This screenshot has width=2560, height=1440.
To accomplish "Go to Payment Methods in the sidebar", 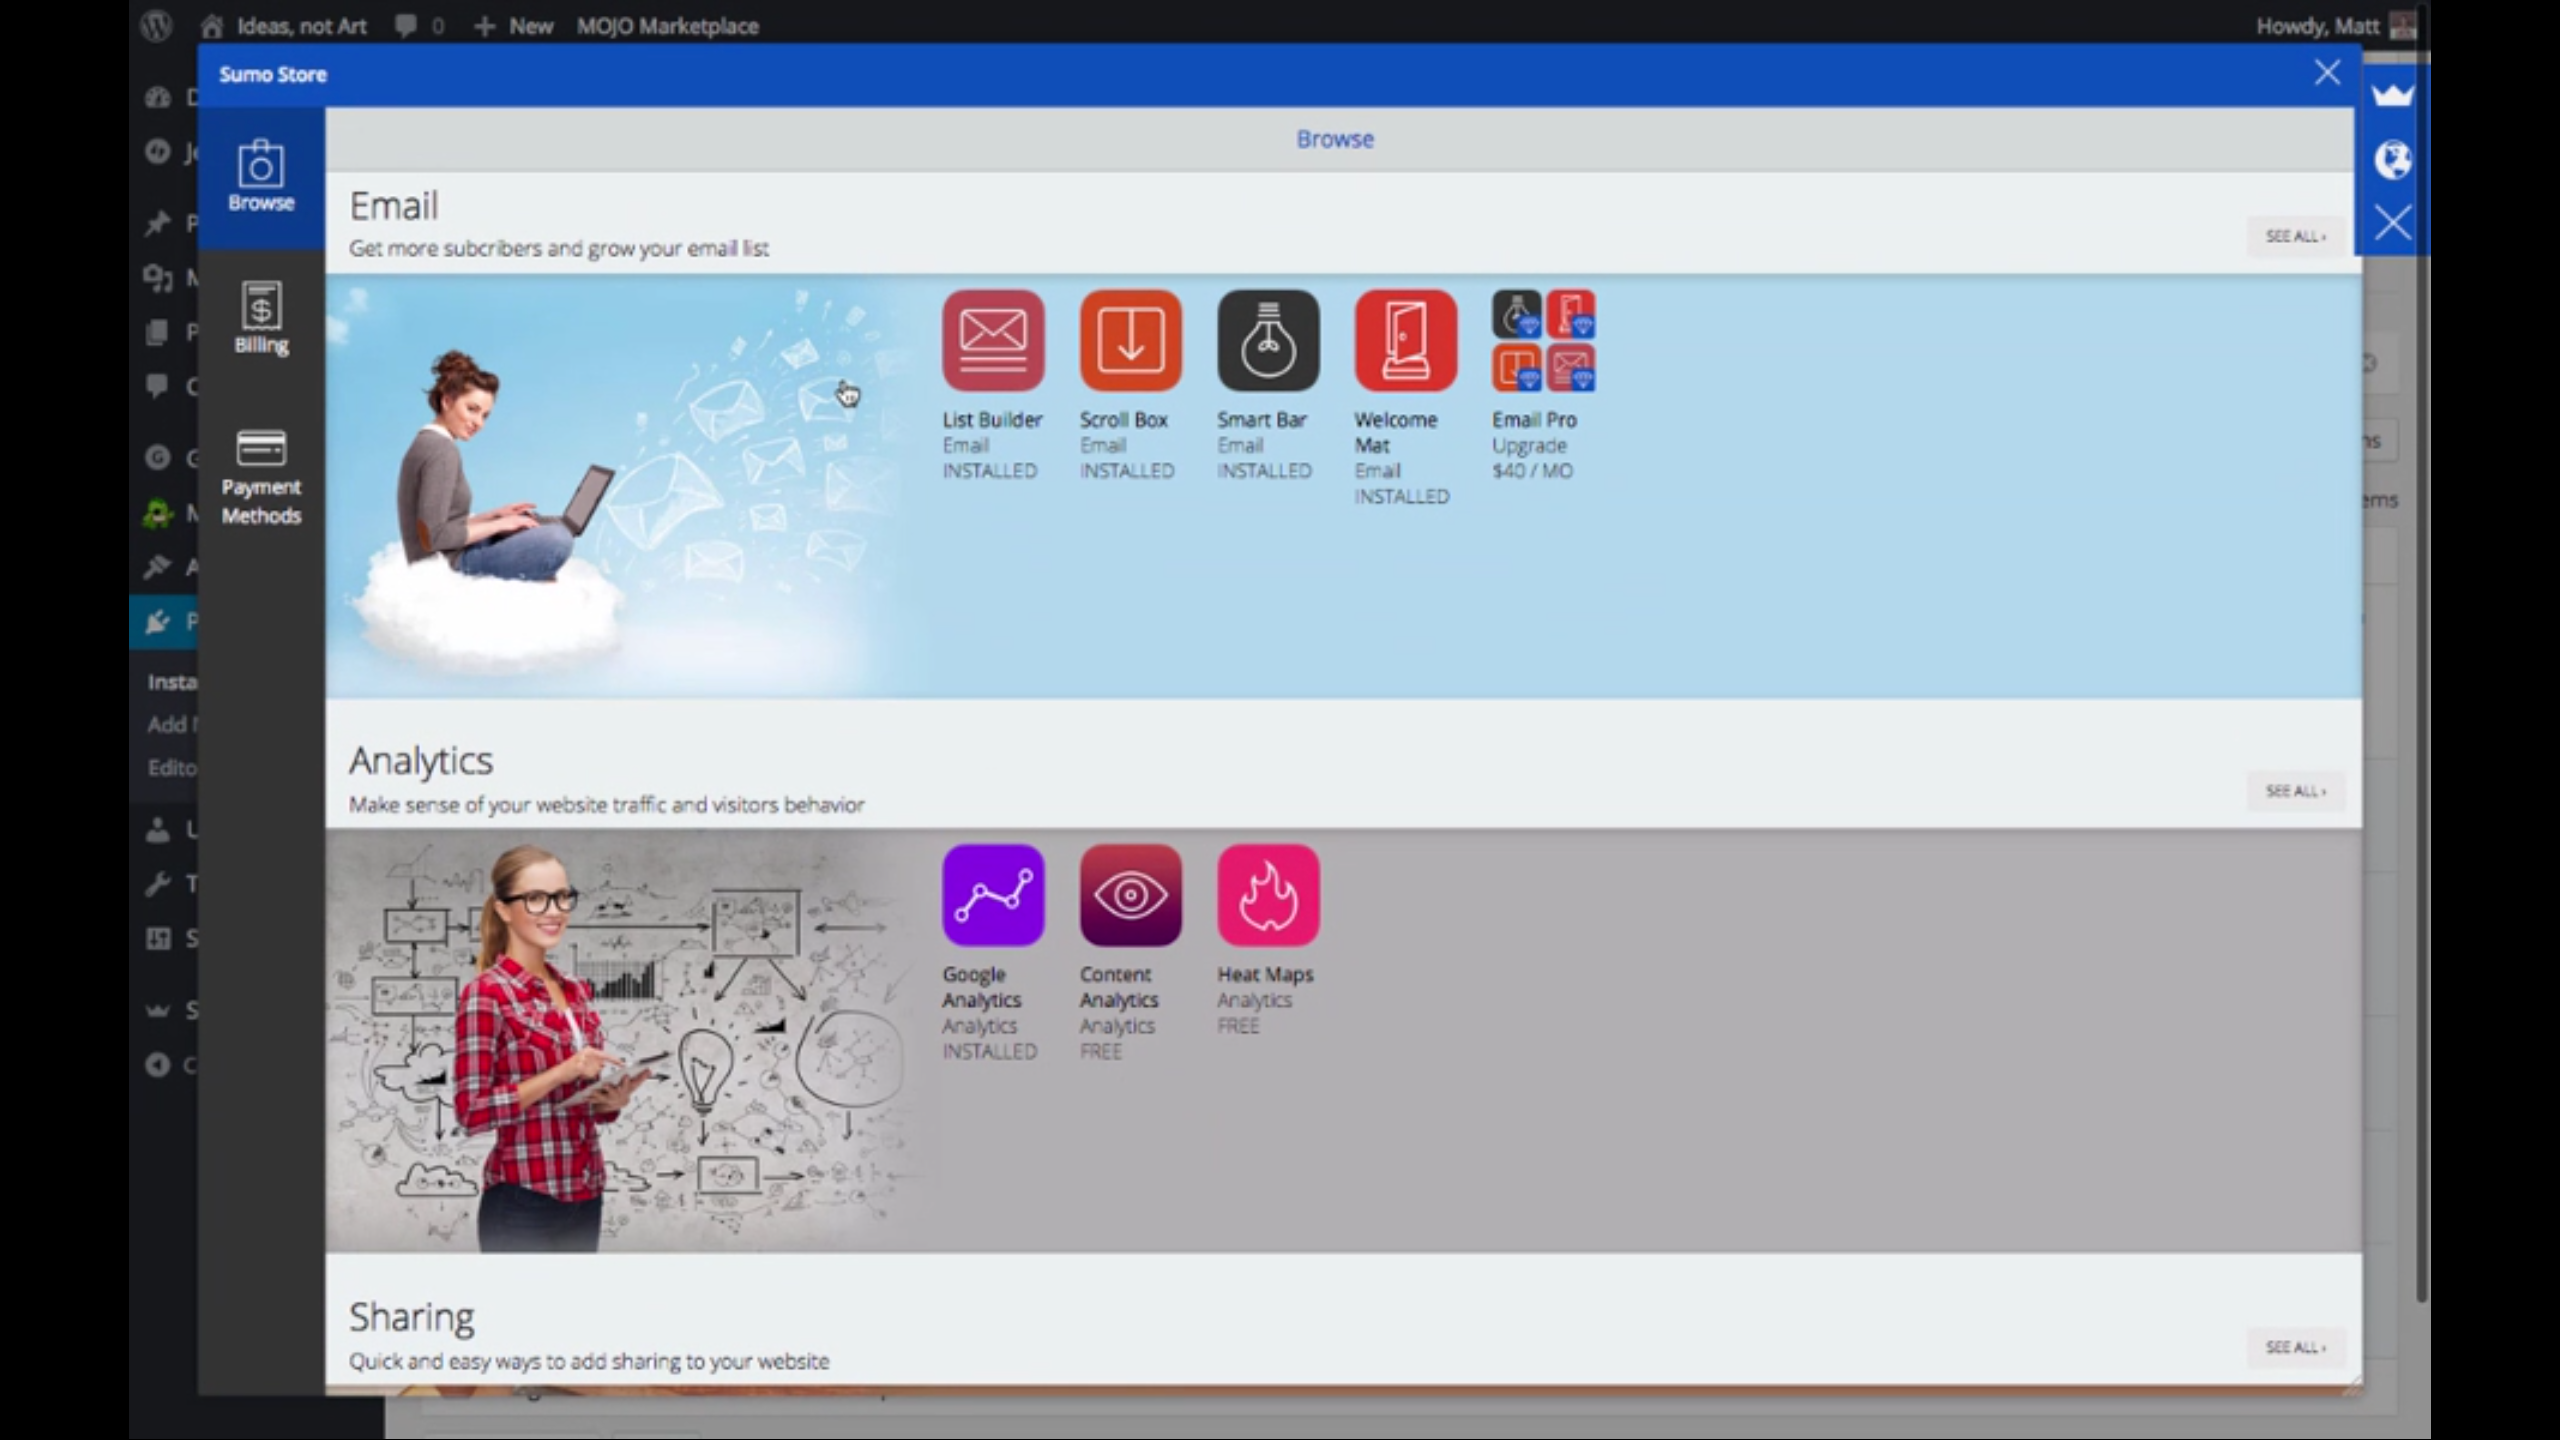I will pyautogui.click(x=261, y=478).
